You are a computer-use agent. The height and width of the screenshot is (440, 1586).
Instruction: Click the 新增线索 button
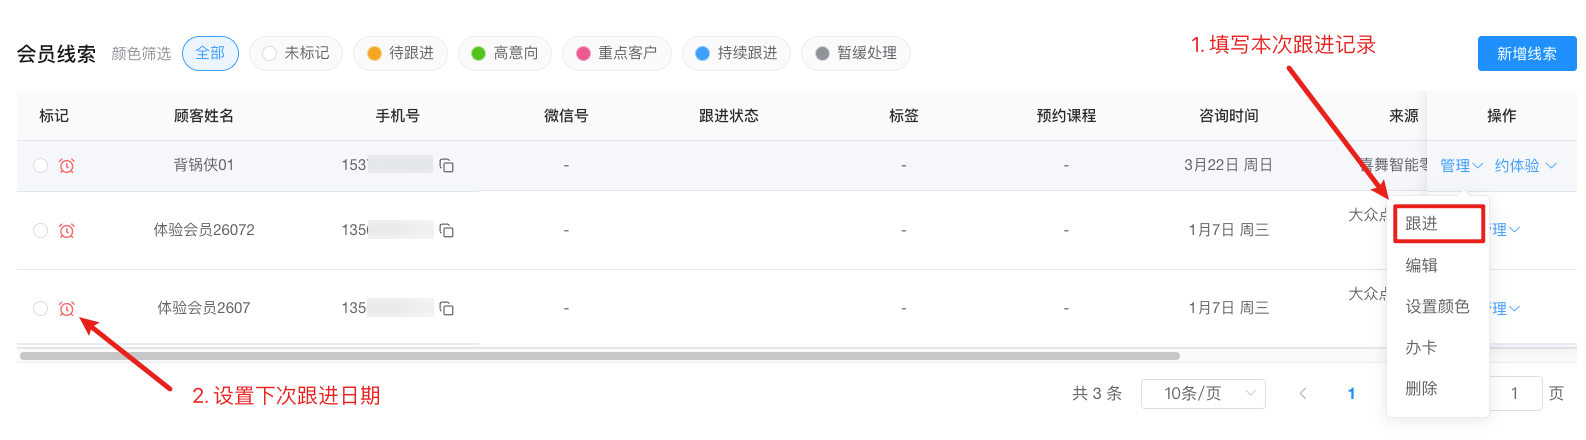(x=1526, y=54)
